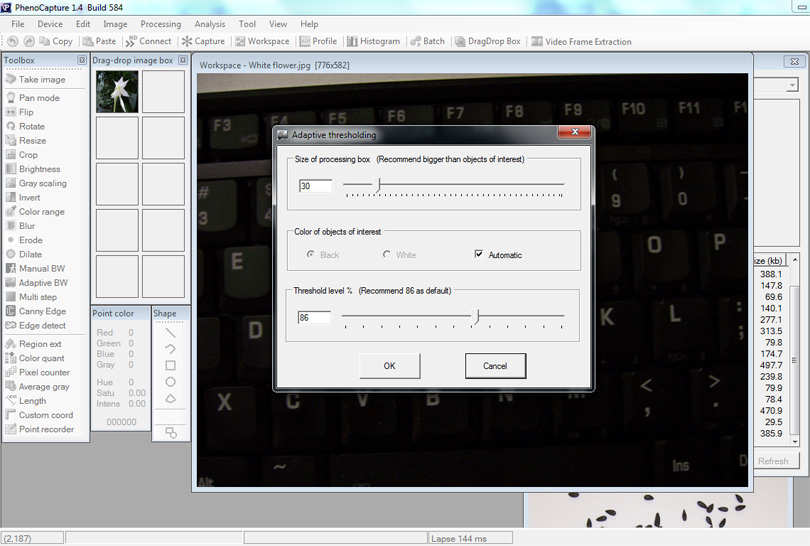Viewport: 810px width, 546px height.
Task: Click the Histogram toolbar icon
Action: click(372, 41)
